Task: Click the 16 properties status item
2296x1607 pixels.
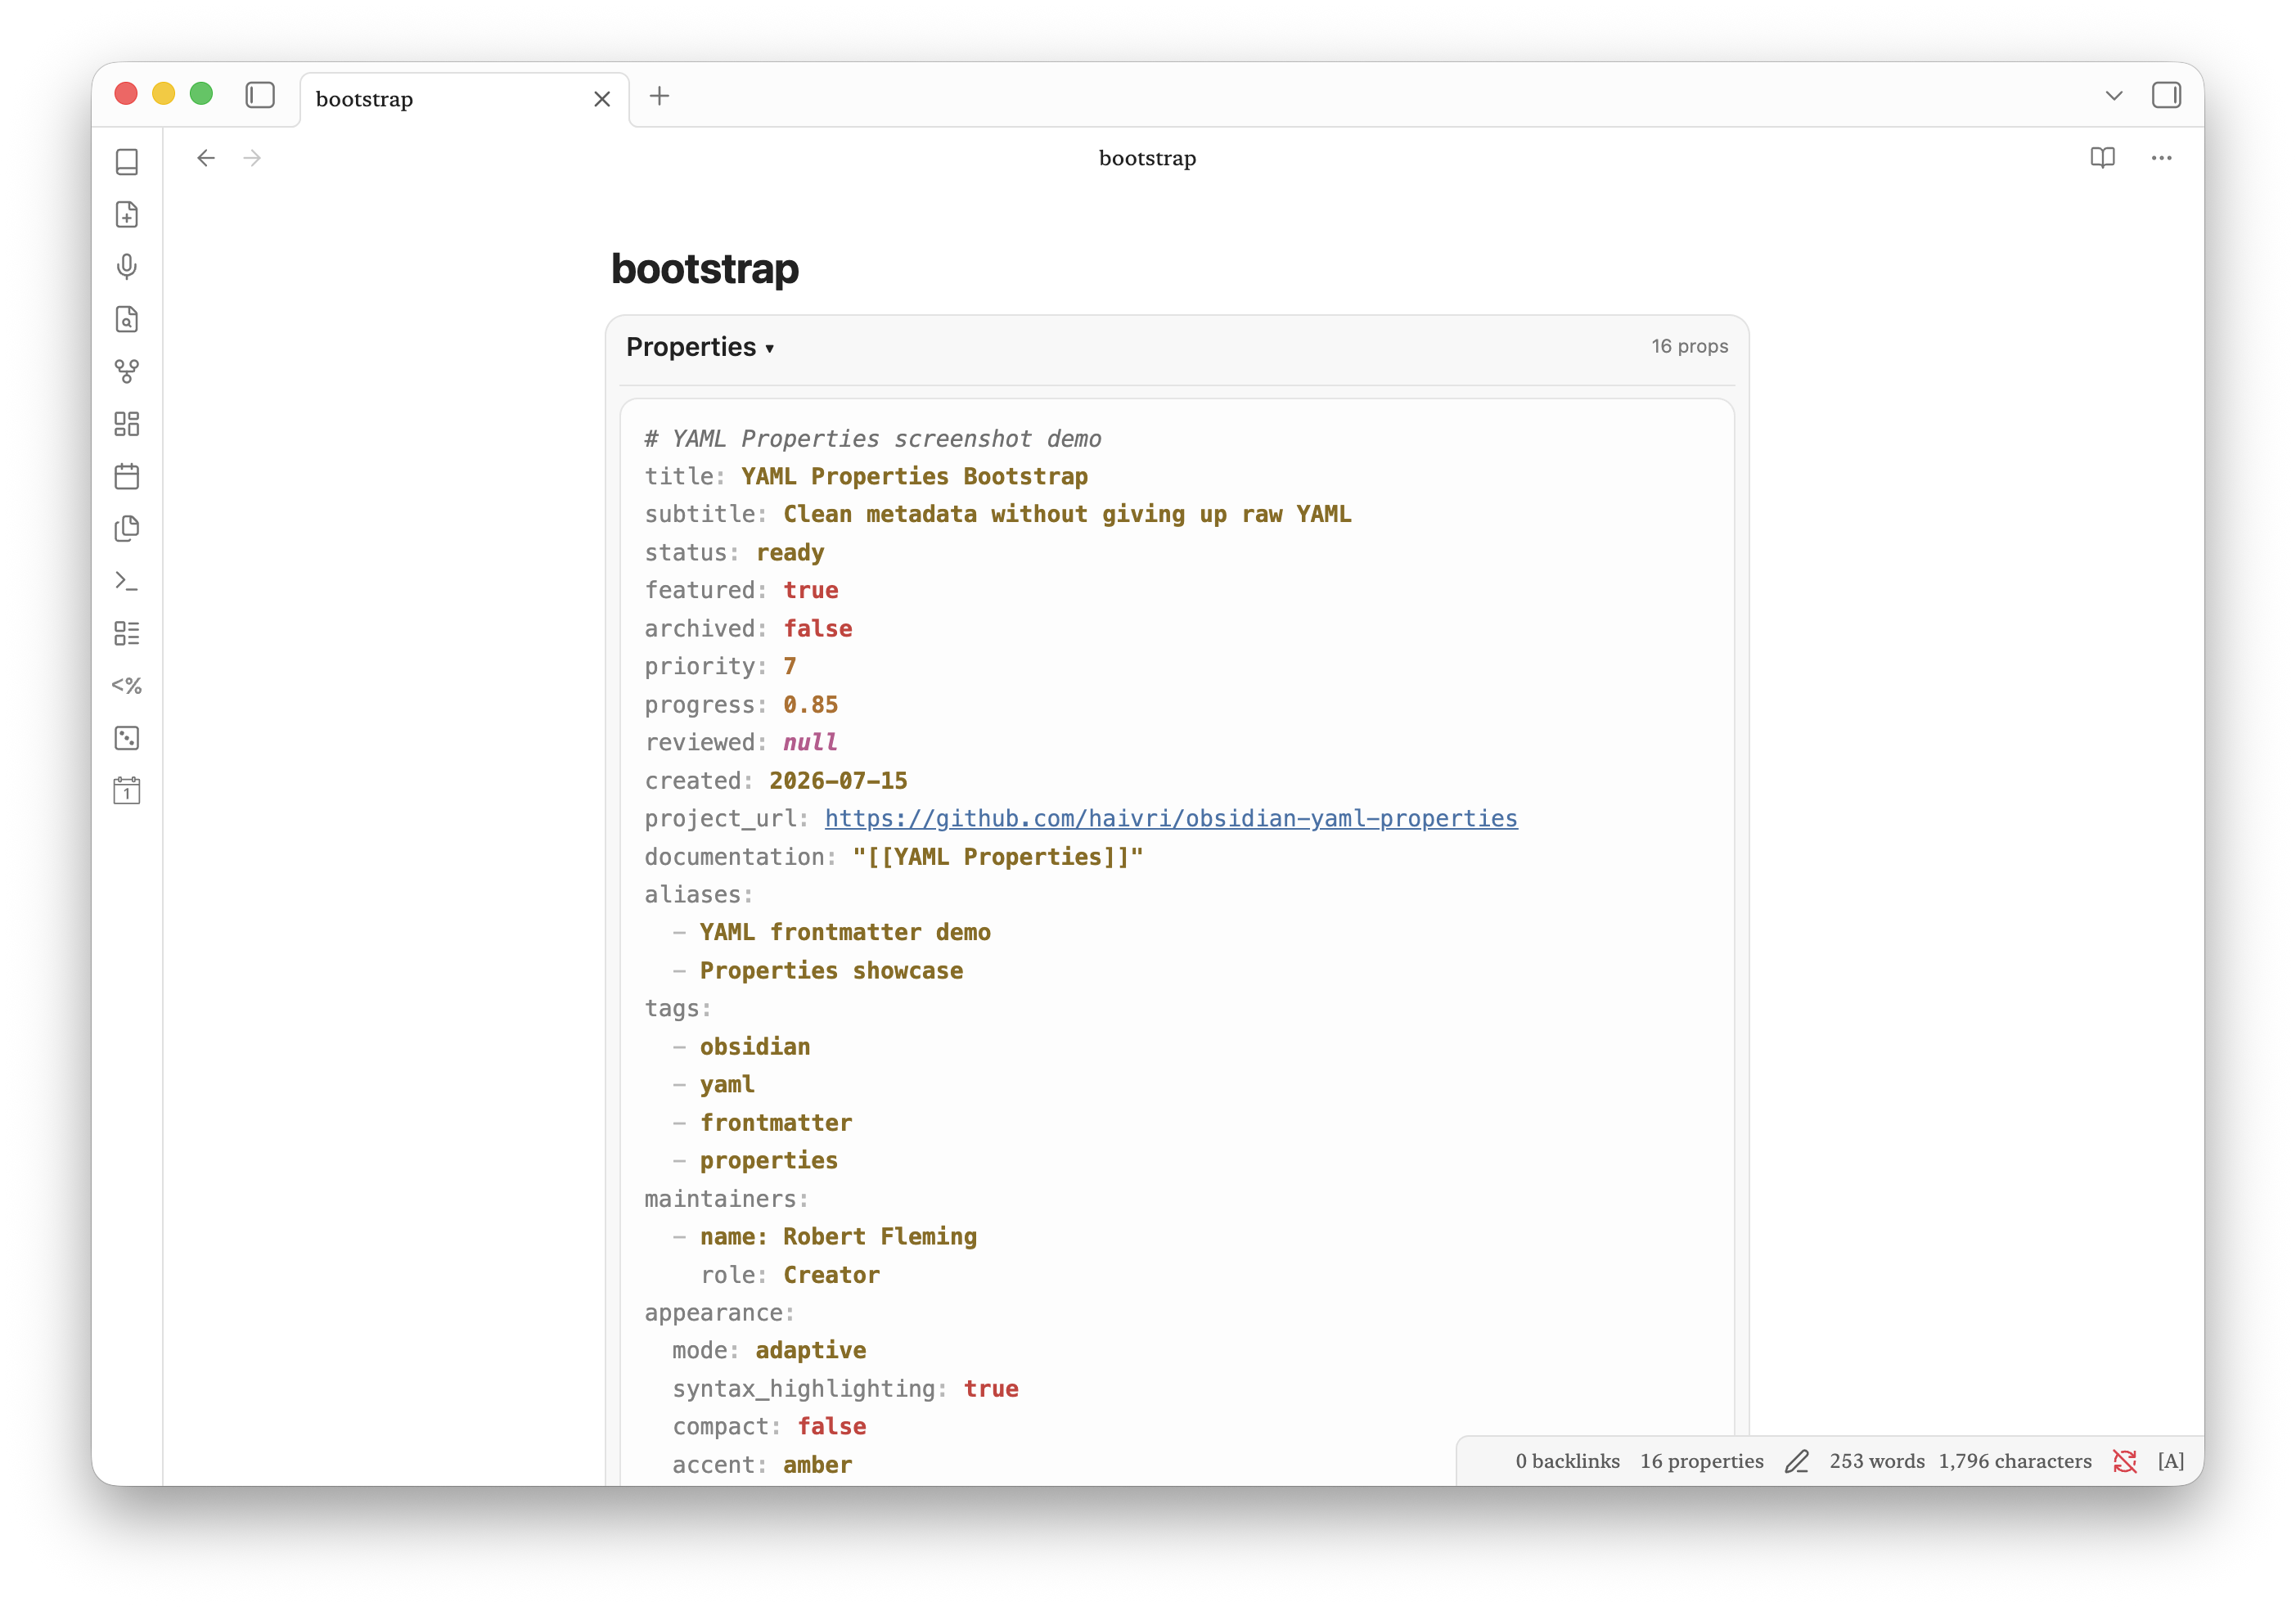Action: 1702,1461
